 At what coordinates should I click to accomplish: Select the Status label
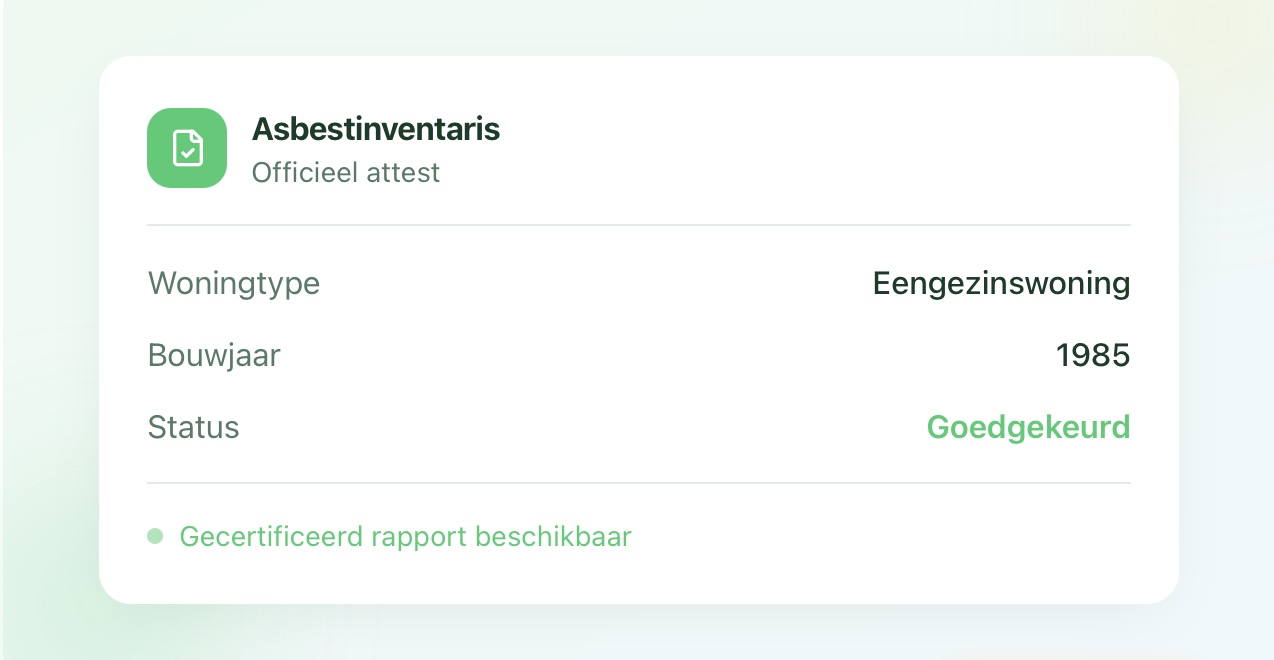pos(194,428)
